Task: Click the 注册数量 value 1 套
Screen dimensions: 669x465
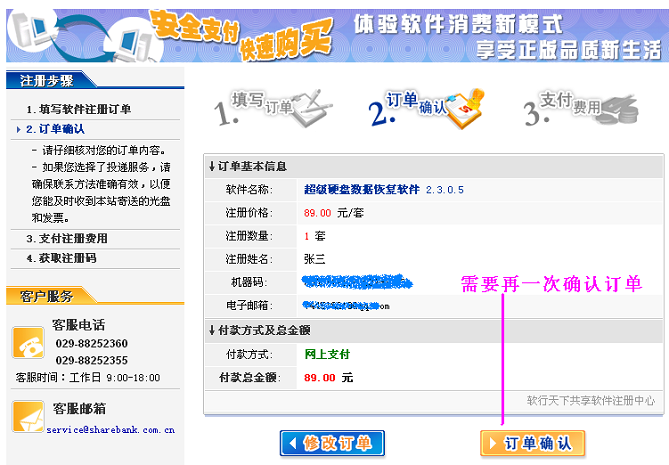Action: 315,236
